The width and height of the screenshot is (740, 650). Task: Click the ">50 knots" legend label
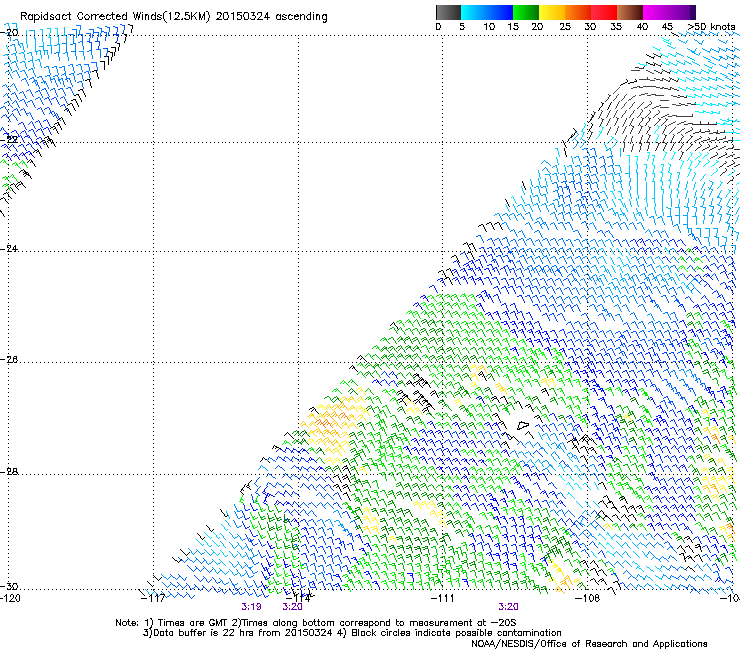pyautogui.click(x=711, y=27)
